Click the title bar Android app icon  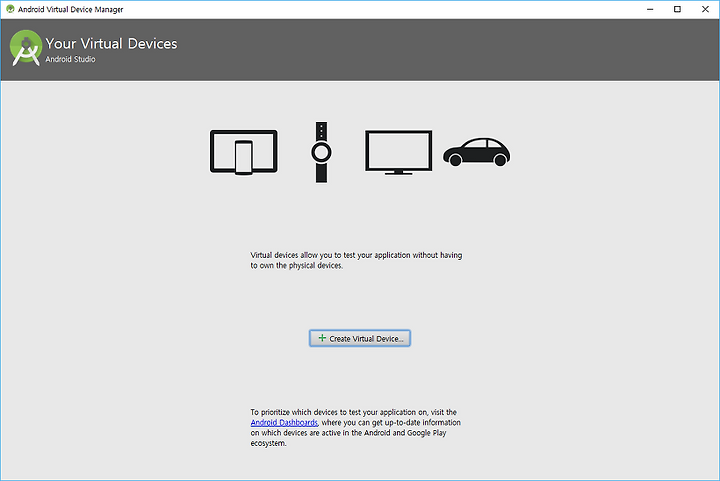[10, 9]
